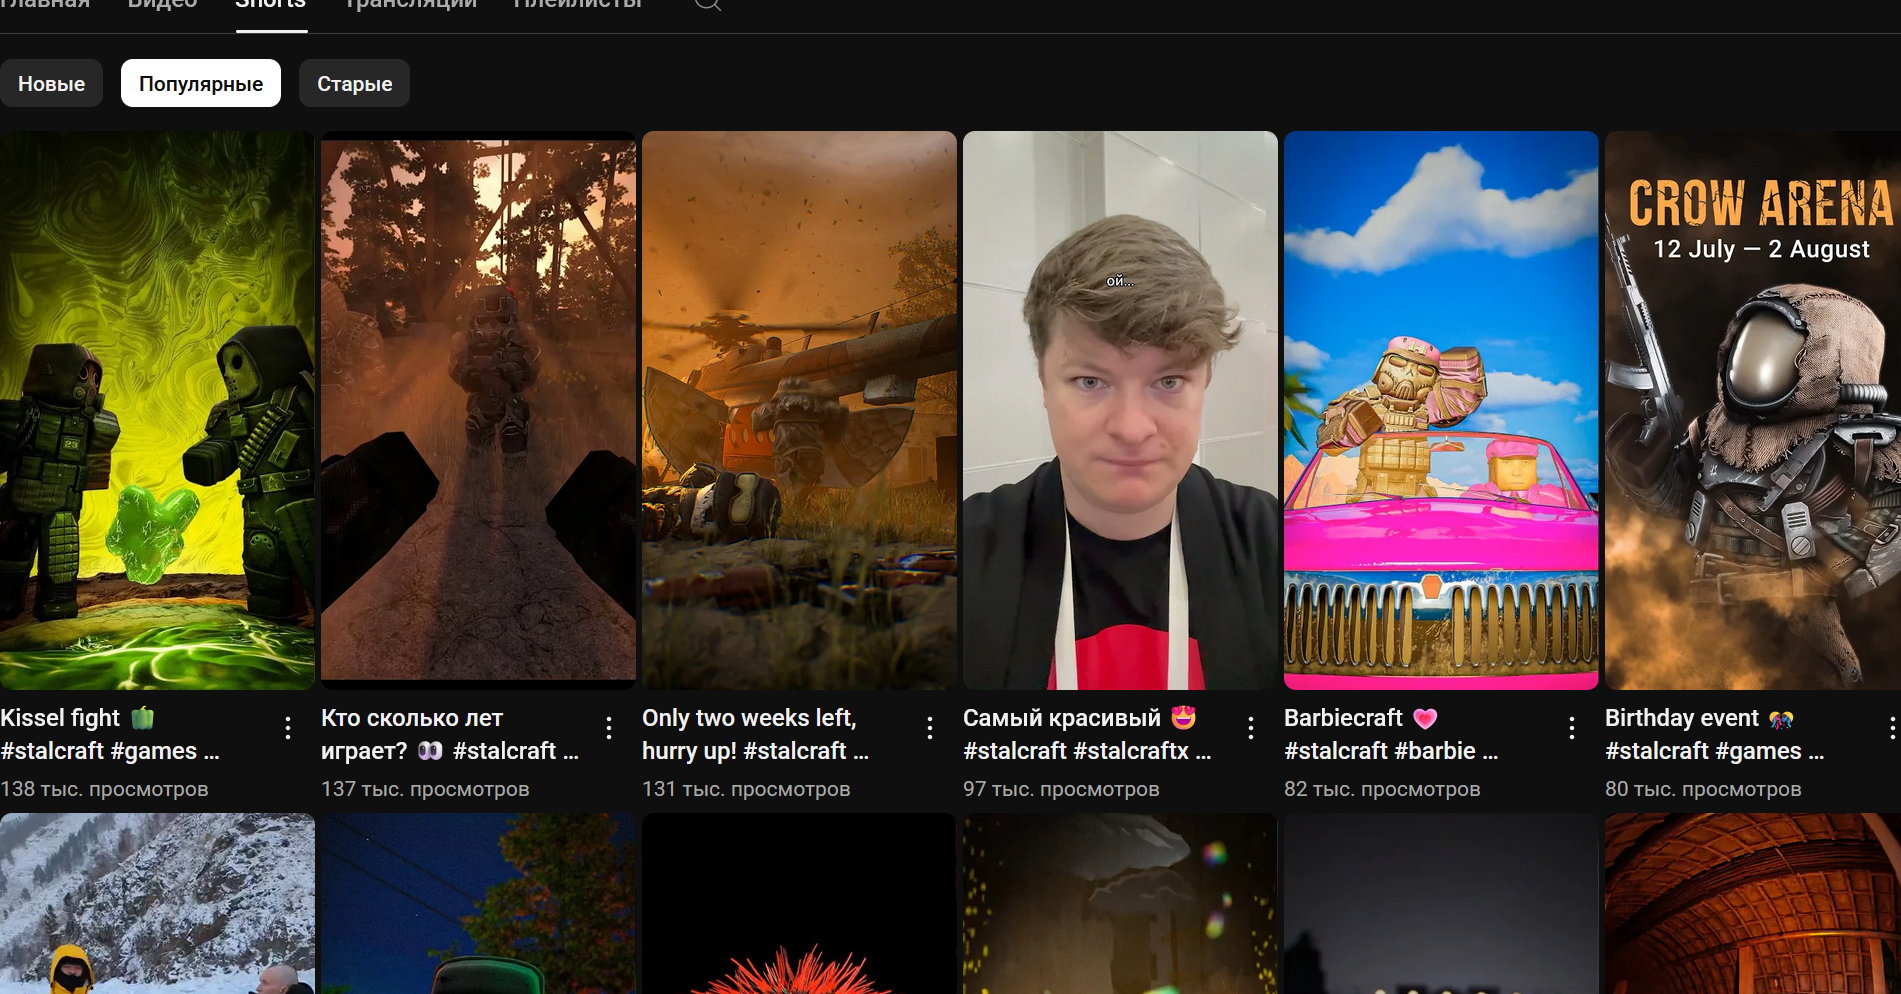Image resolution: width=1901 pixels, height=994 pixels.
Task: Open the Only two weeks left title link
Action: (x=755, y=734)
